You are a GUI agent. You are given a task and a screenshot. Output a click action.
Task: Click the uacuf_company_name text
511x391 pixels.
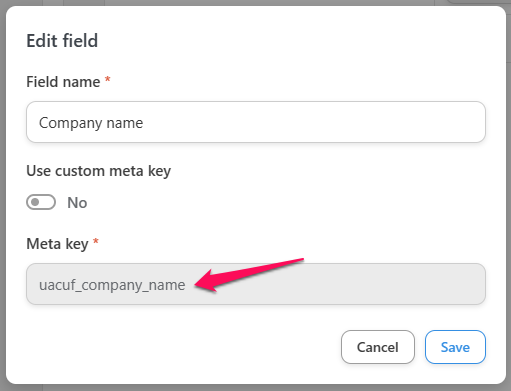point(112,285)
